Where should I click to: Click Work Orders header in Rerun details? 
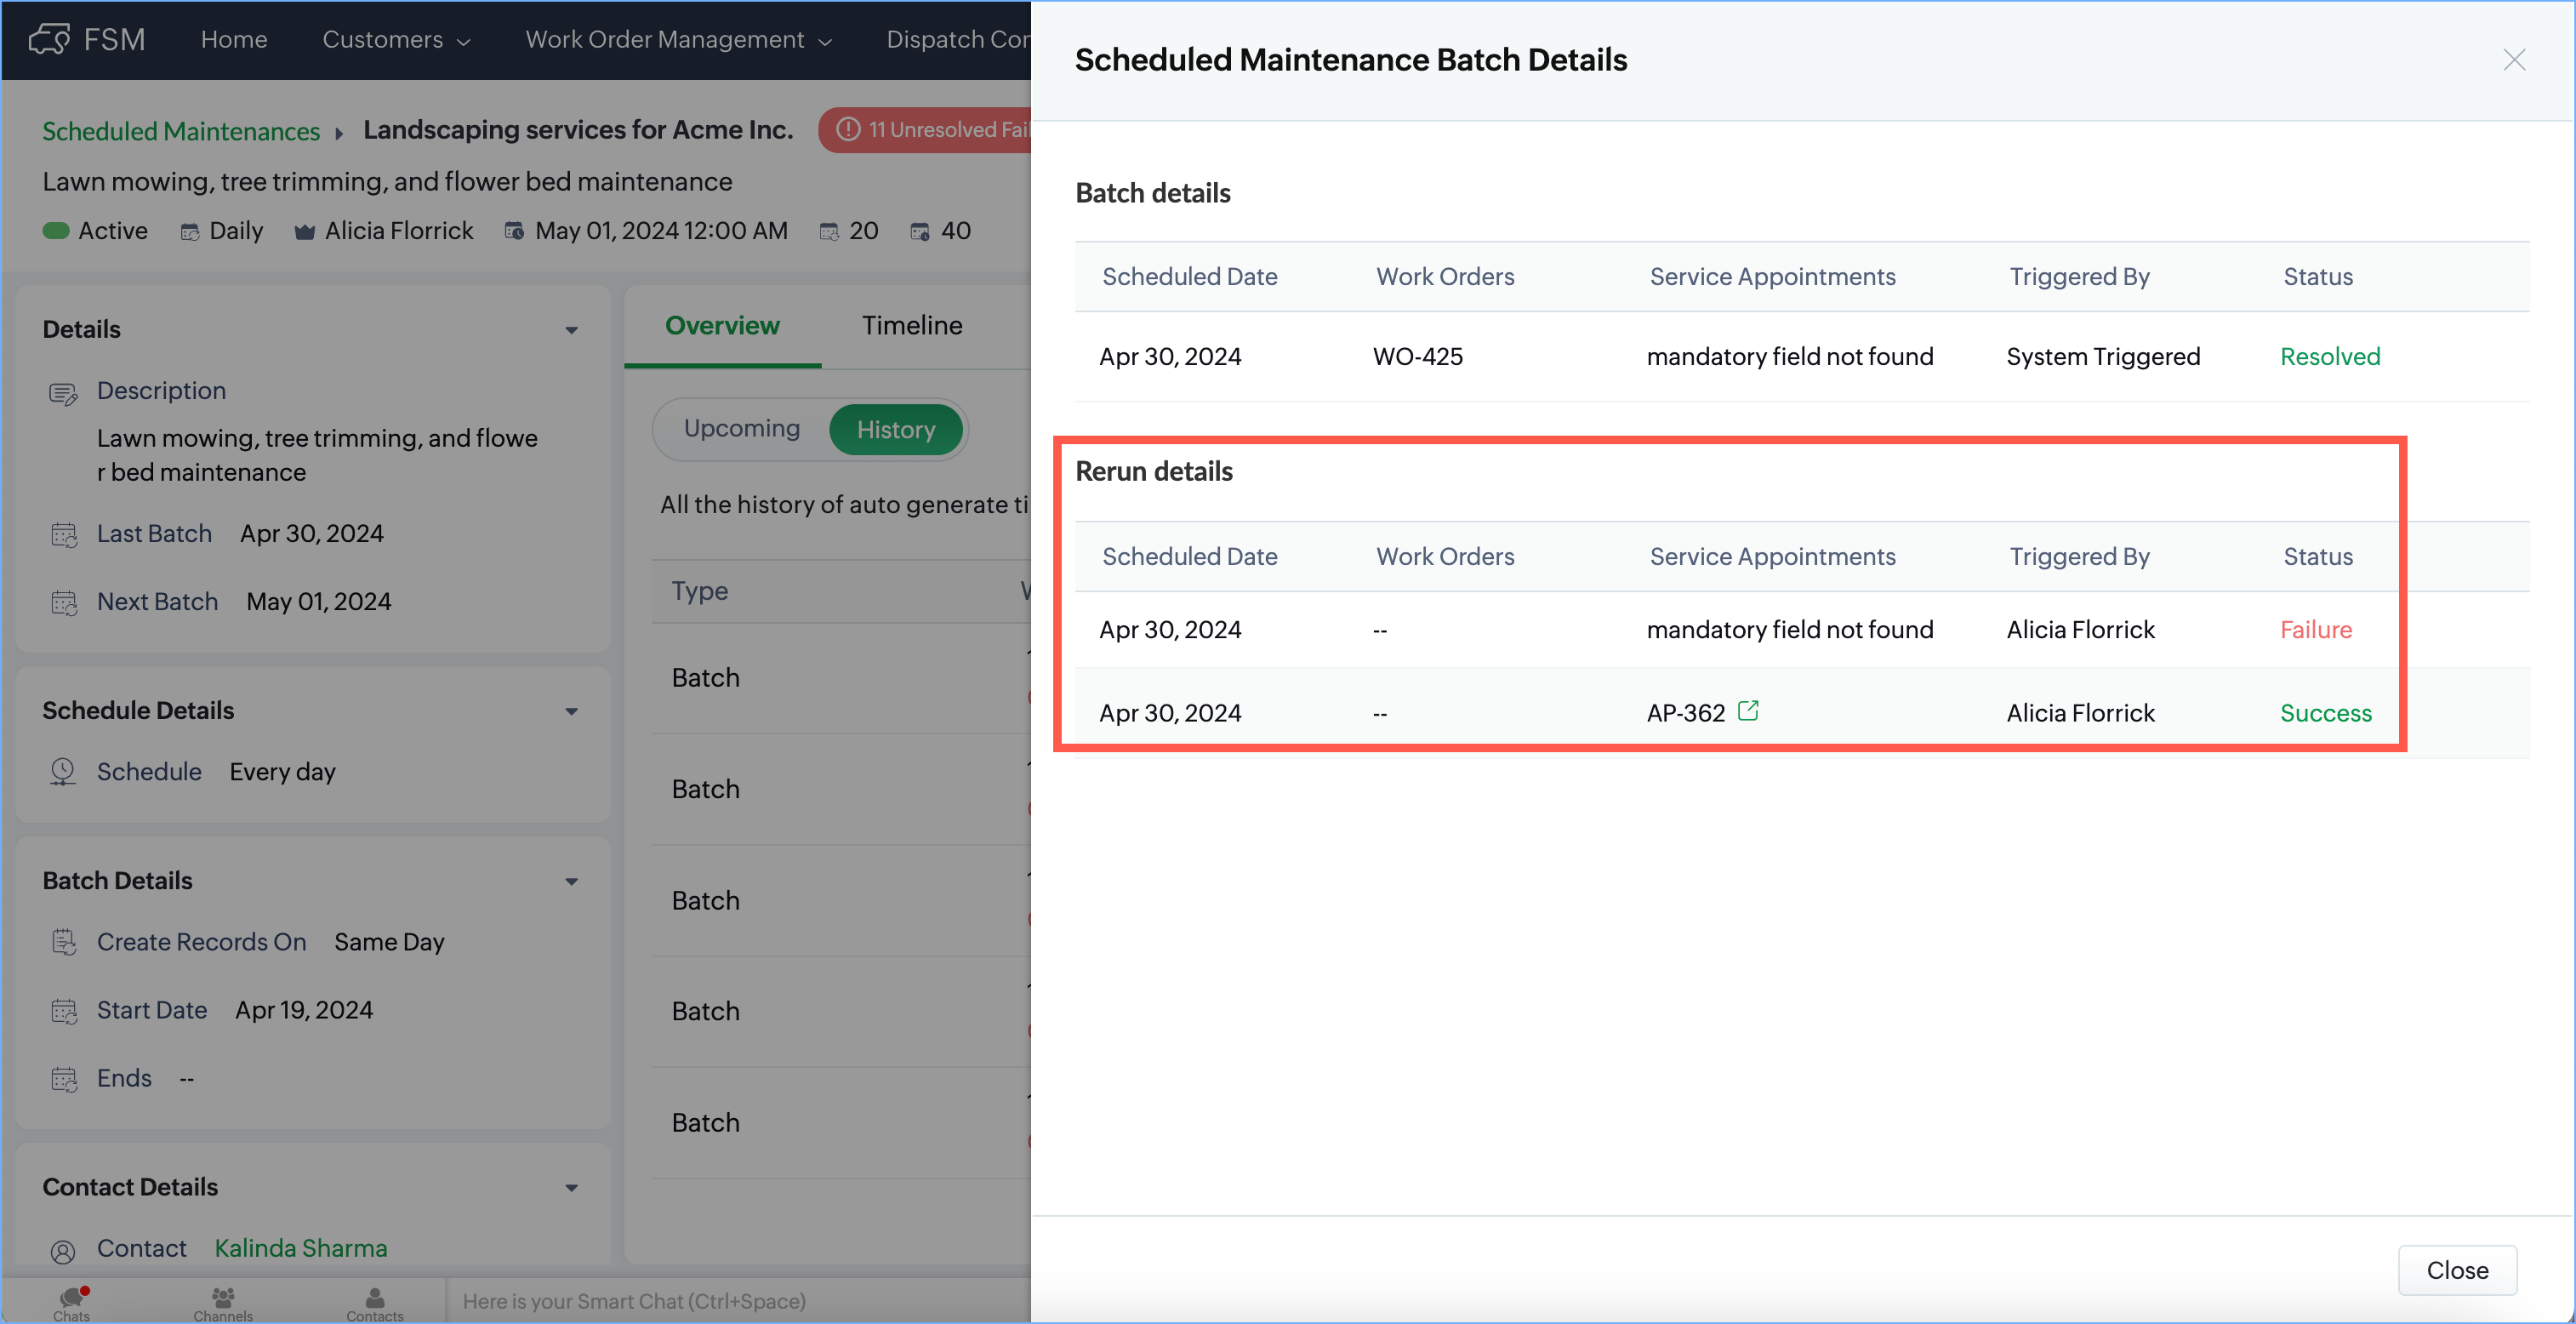(x=1445, y=557)
